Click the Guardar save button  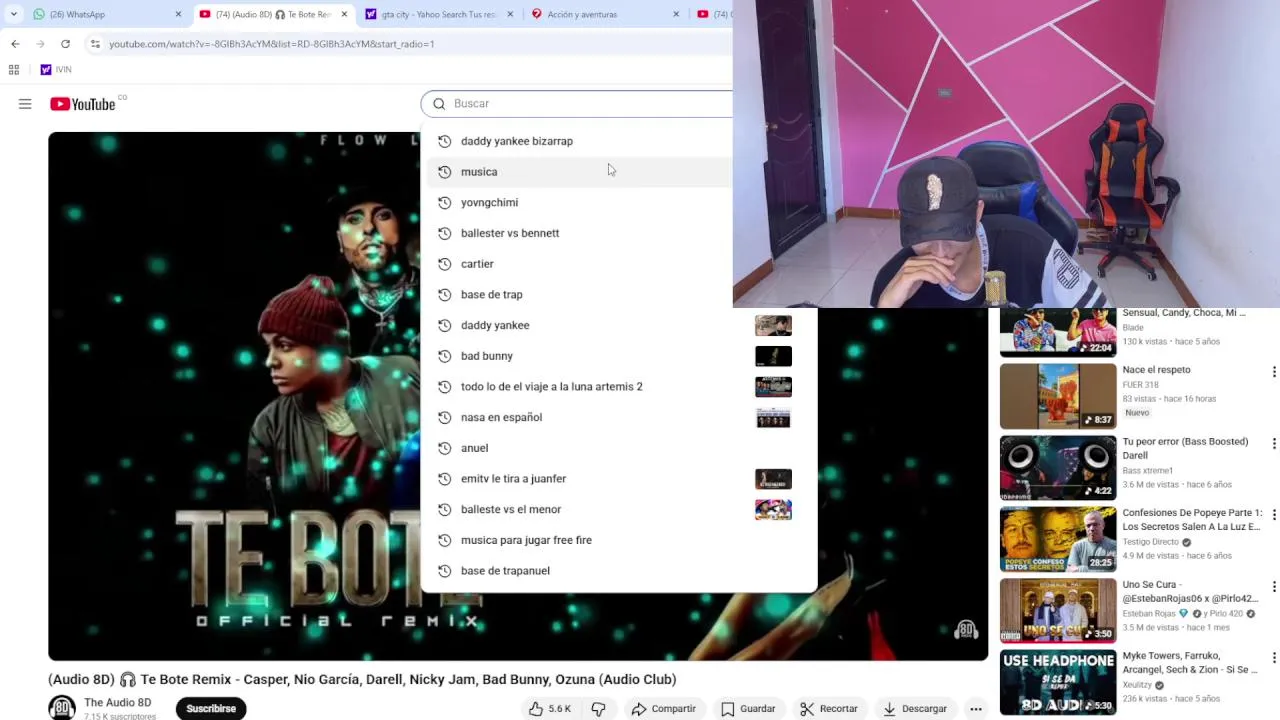748,708
